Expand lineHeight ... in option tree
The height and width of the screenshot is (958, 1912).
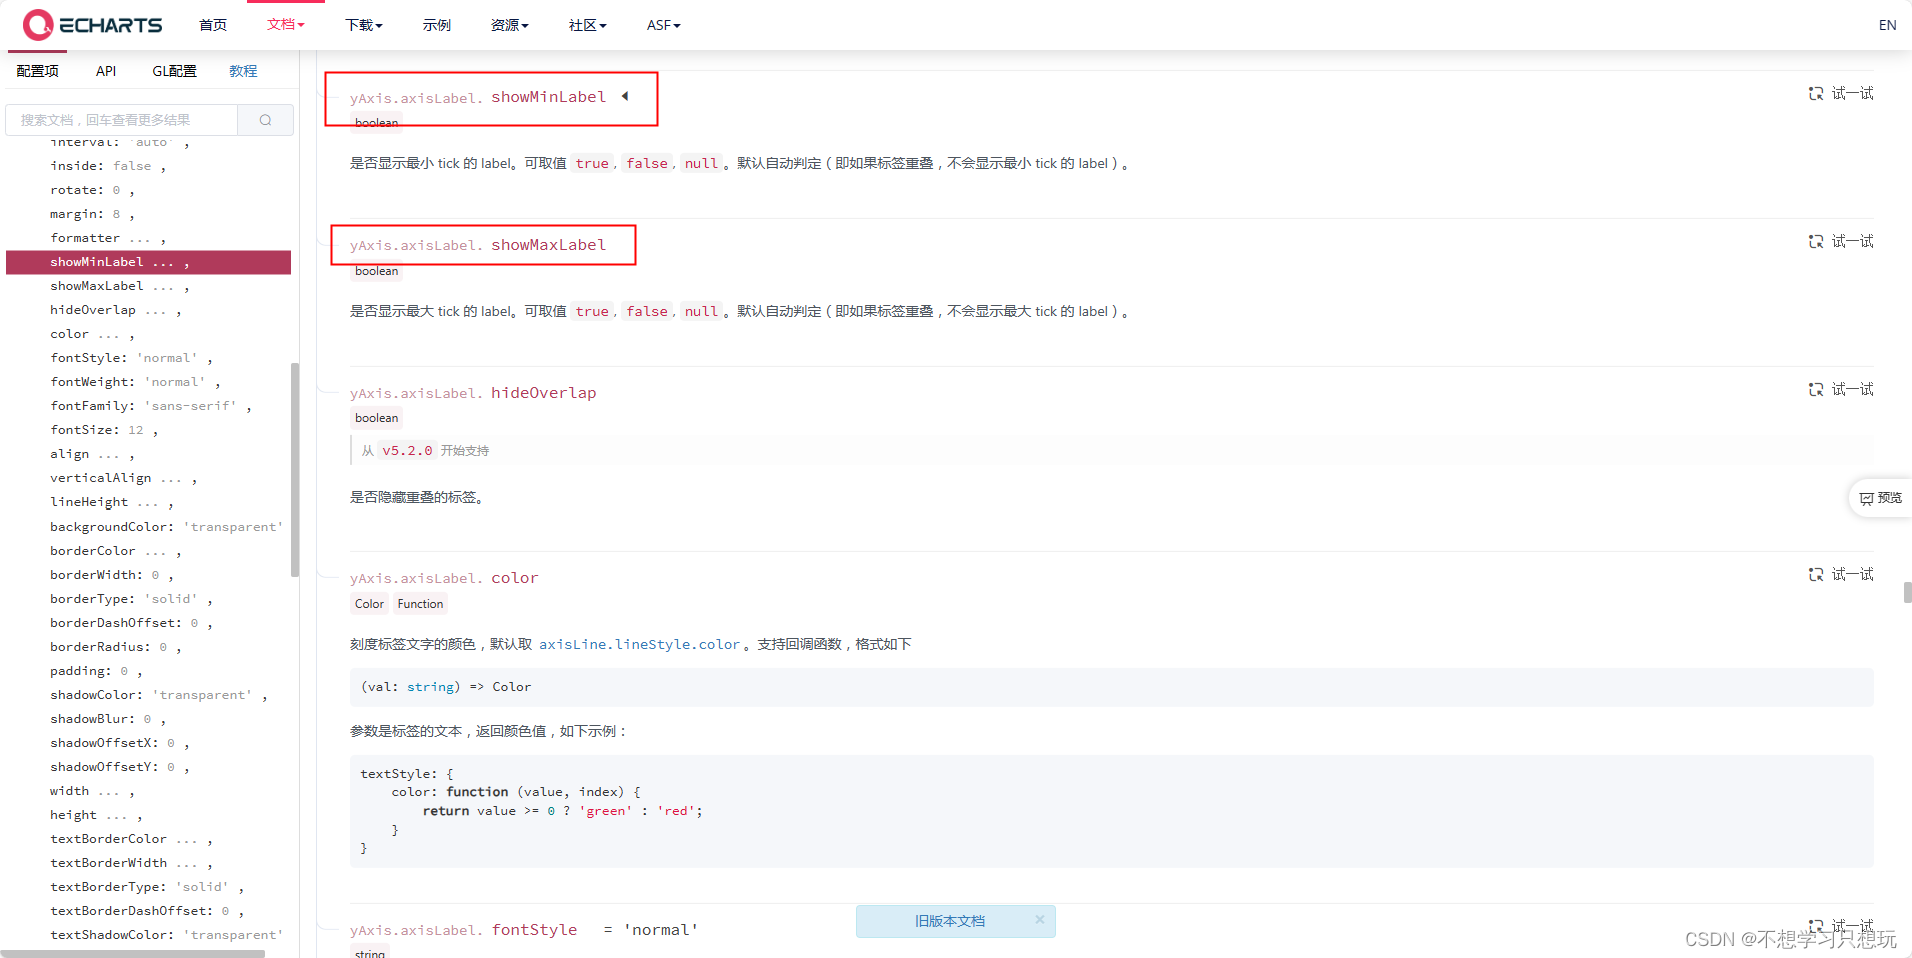[x=112, y=502]
